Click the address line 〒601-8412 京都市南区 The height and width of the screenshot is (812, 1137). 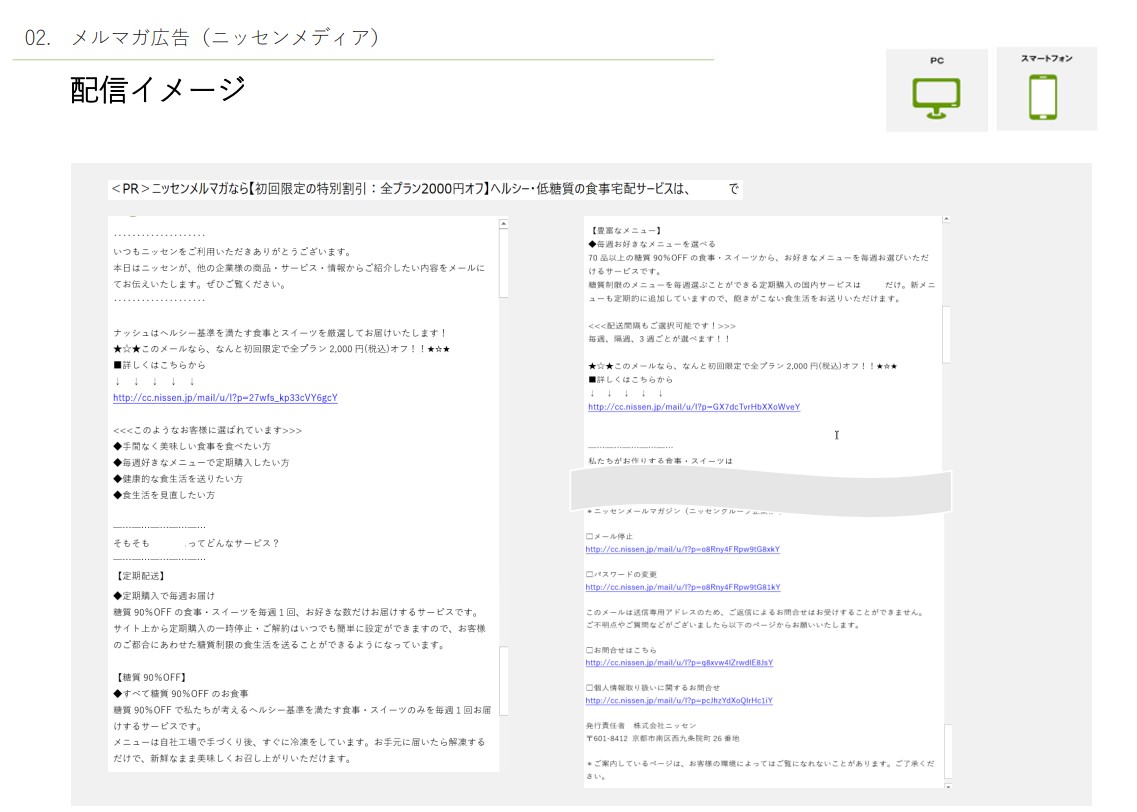[x=663, y=738]
